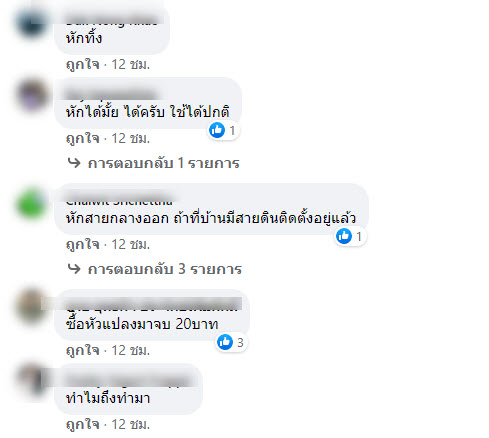Screen dimensions: 489x438
Task: Like the "หักทิ้ง" comment
Action: [x=83, y=64]
